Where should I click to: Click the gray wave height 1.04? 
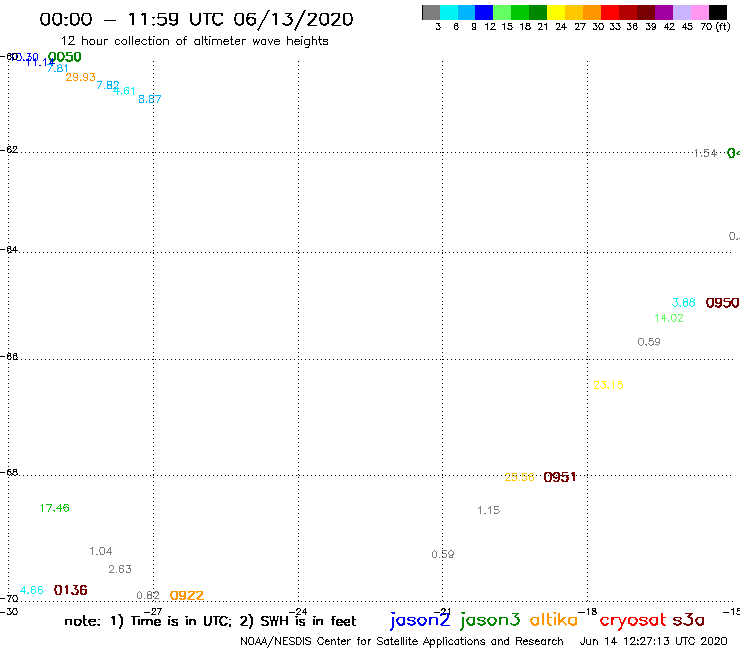pyautogui.click(x=101, y=551)
